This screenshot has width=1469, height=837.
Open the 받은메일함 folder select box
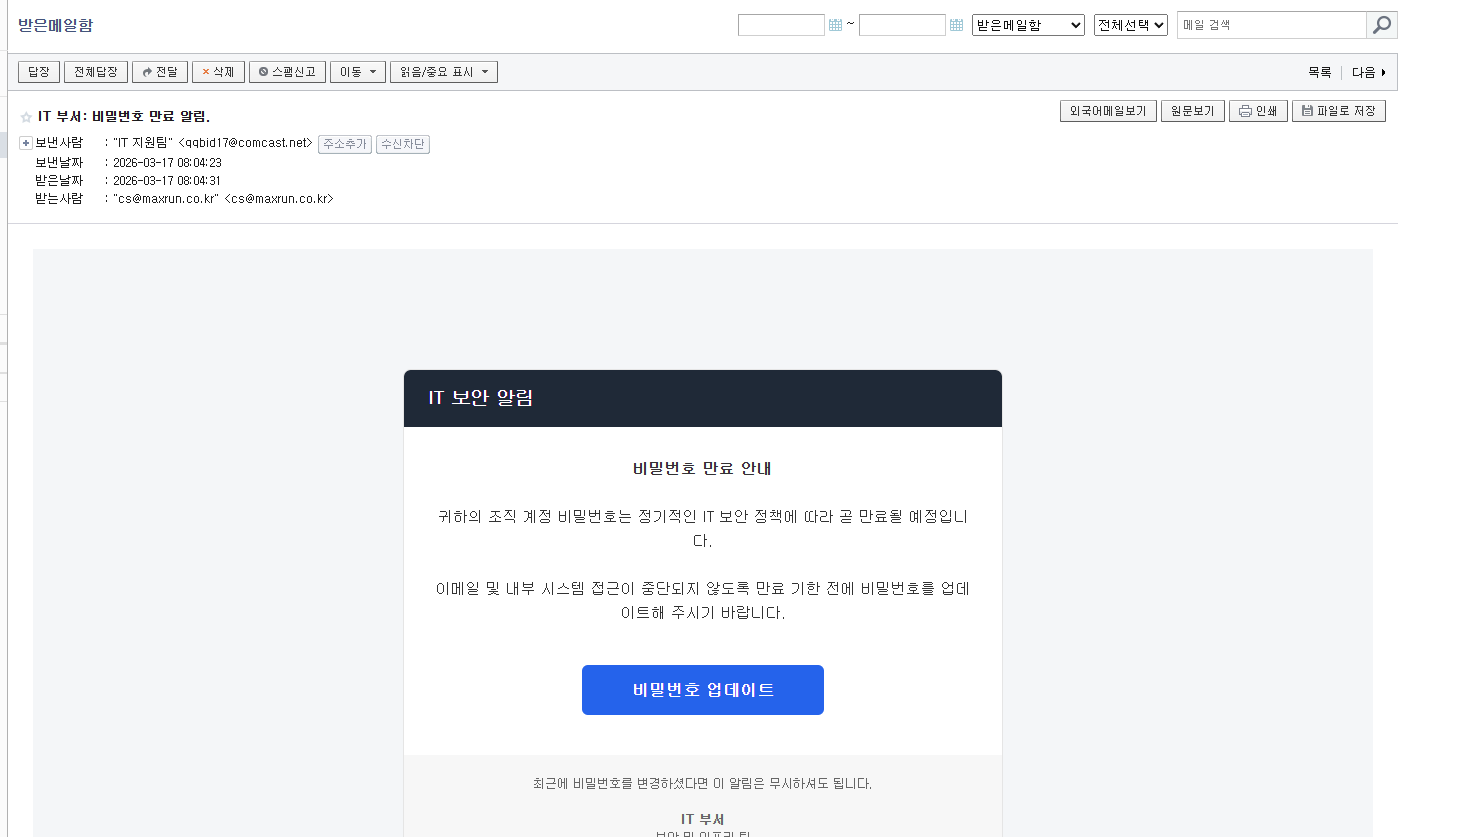[x=1027, y=25]
